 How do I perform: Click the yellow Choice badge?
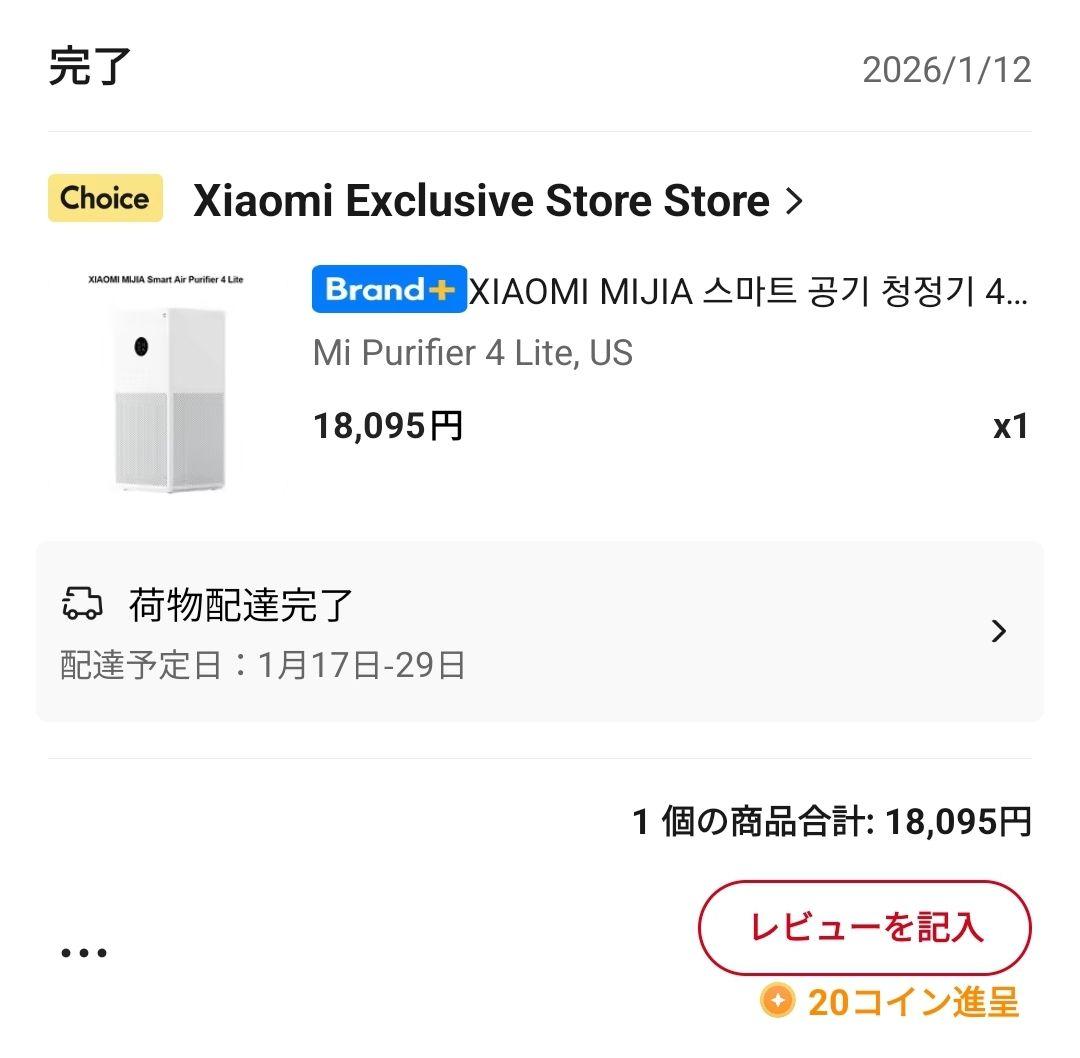(x=104, y=198)
